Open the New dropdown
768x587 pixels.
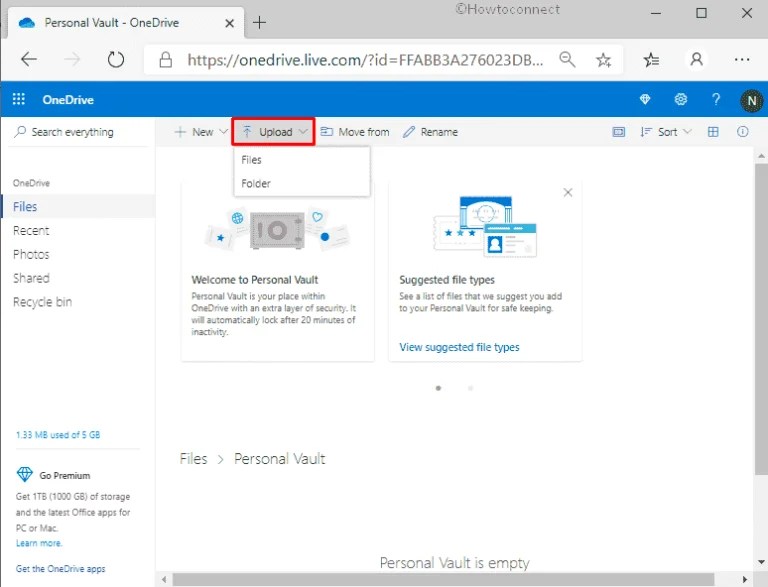(x=201, y=132)
